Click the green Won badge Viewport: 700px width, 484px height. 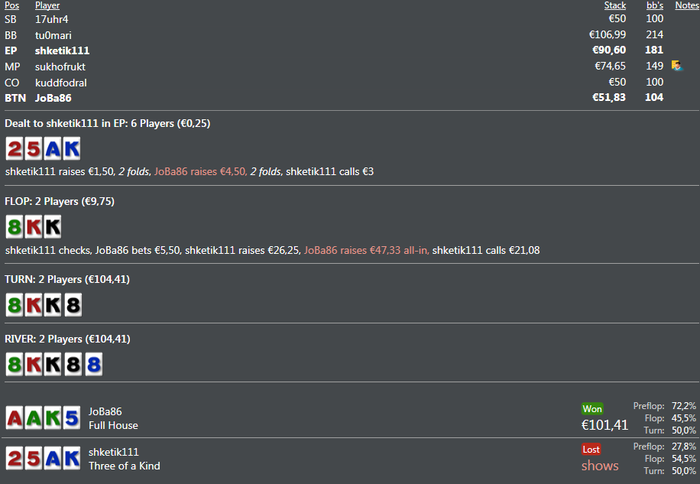point(593,409)
